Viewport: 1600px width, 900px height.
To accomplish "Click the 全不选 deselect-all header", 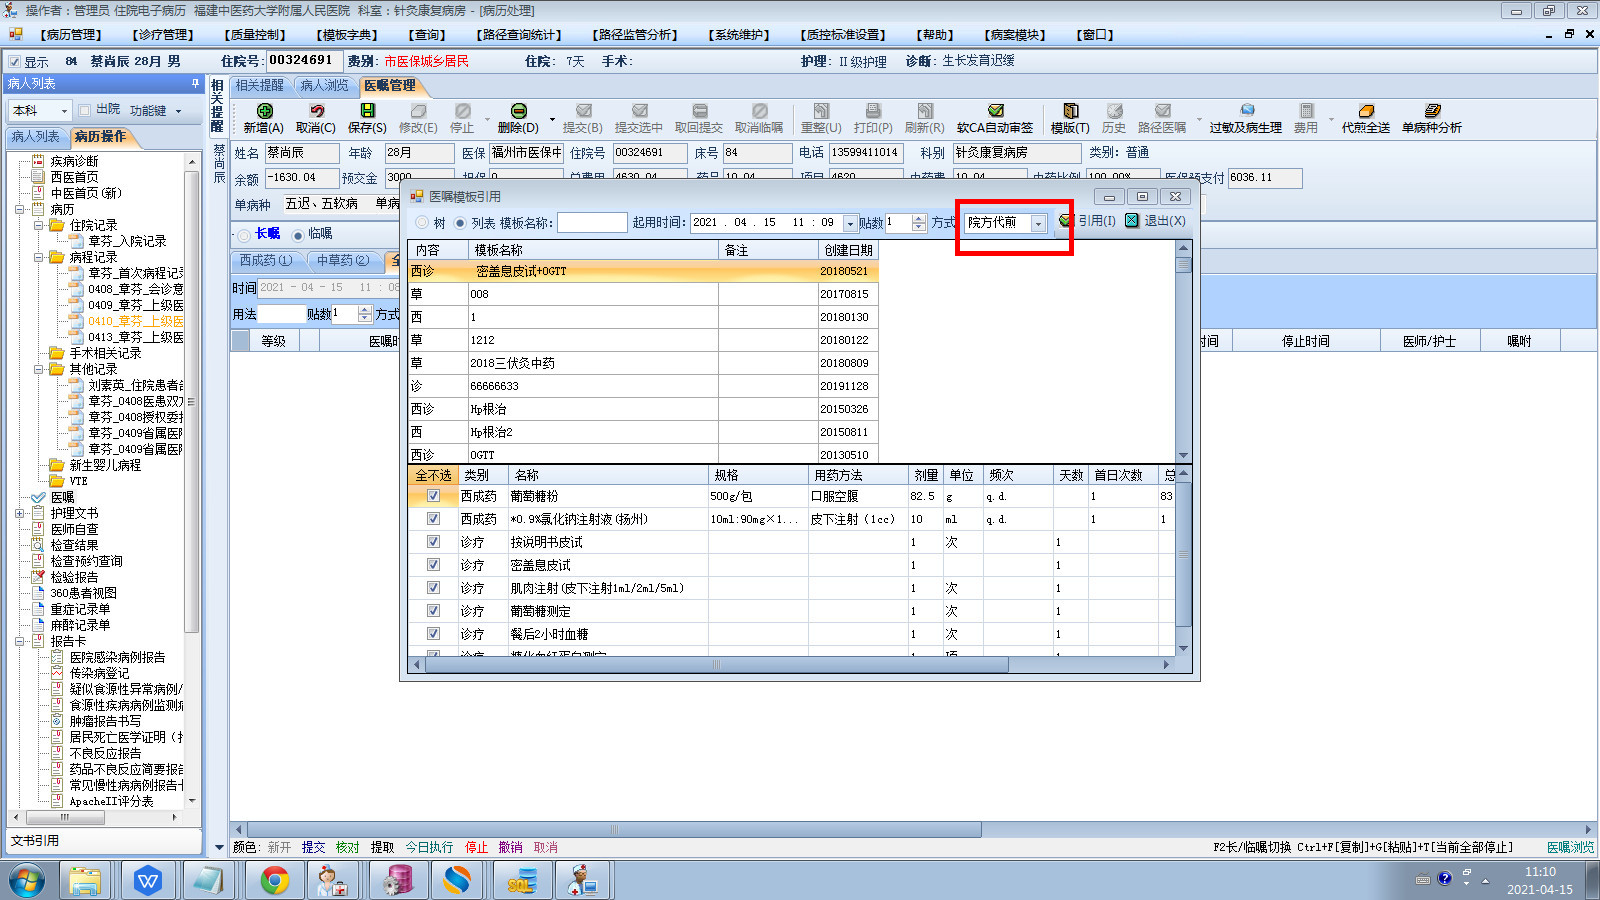I will (x=433, y=475).
